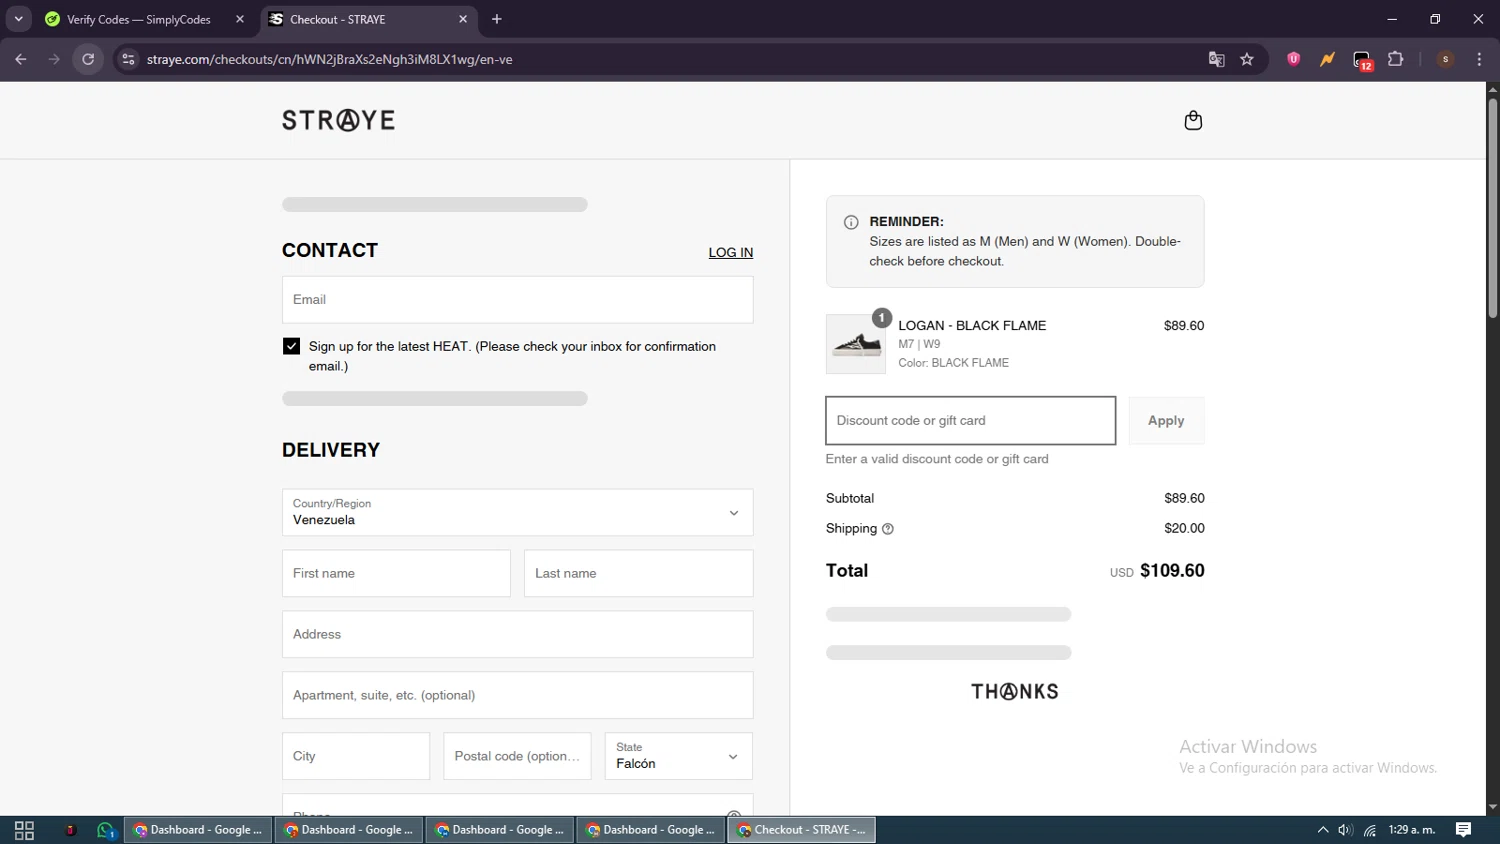Click the network Wi-Fi tray icon
The image size is (1500, 844).
1370,830
